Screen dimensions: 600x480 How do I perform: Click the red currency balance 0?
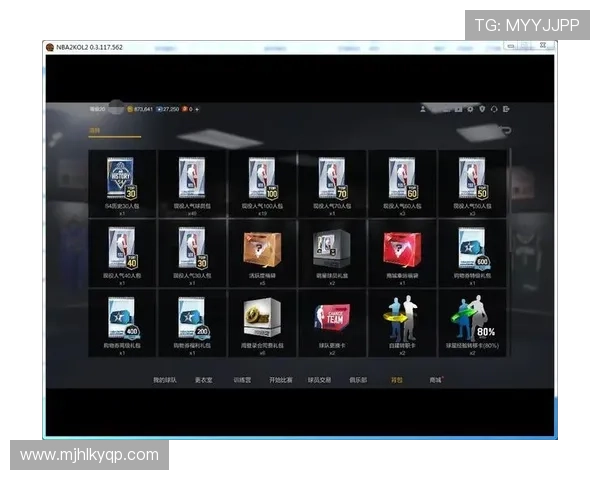pos(188,109)
